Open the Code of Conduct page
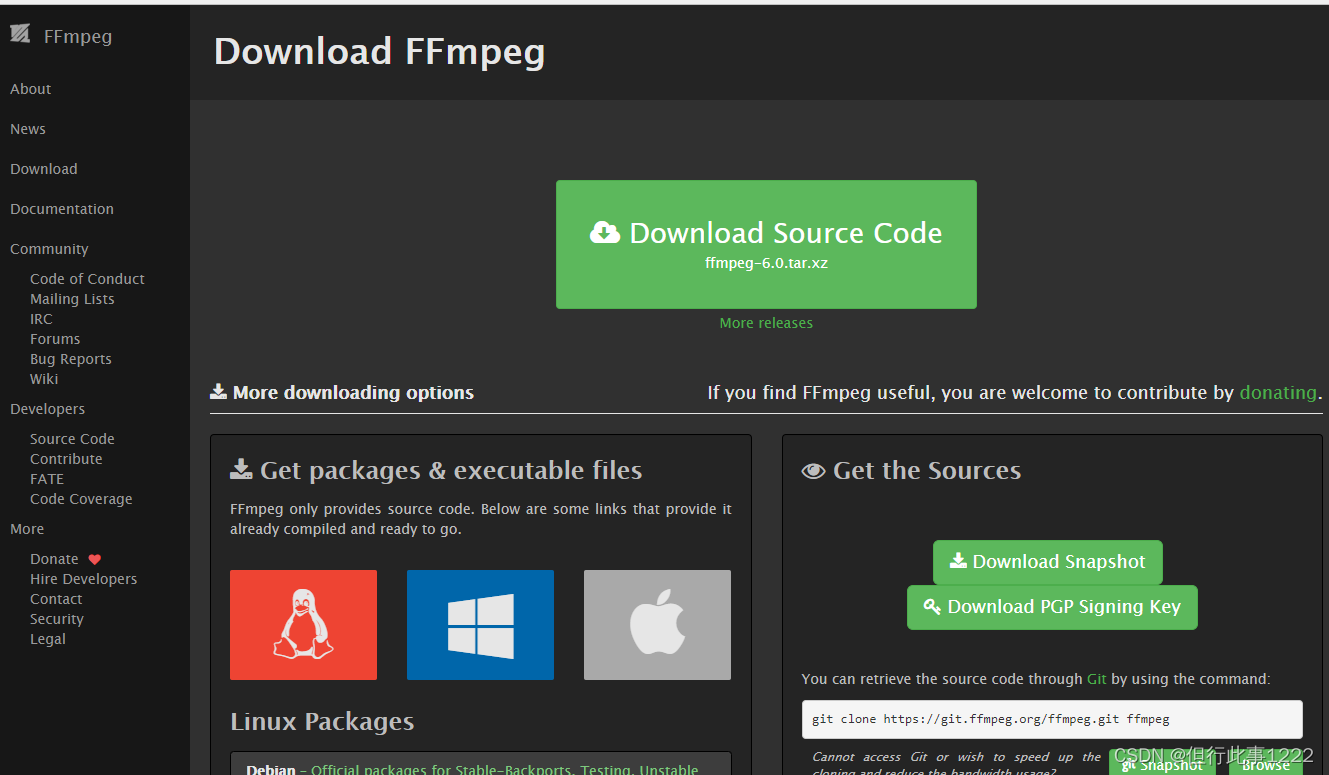 coord(87,279)
